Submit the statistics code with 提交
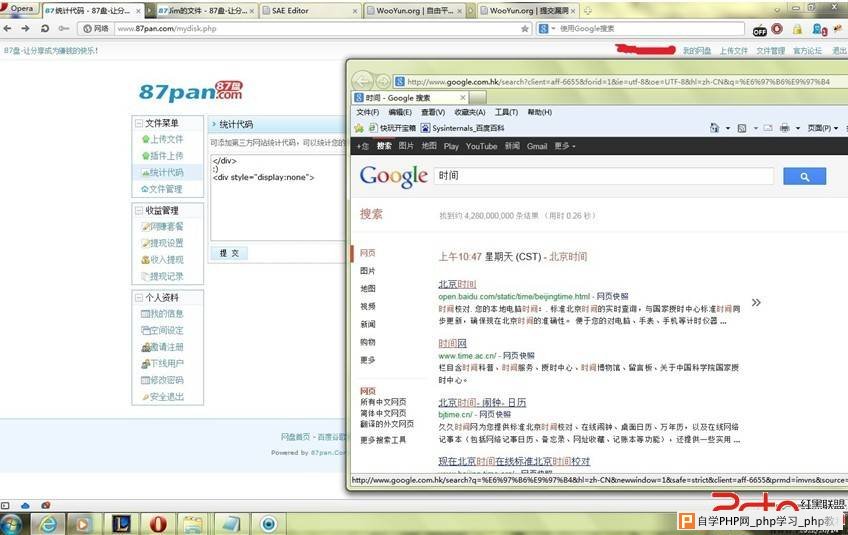 click(x=229, y=253)
